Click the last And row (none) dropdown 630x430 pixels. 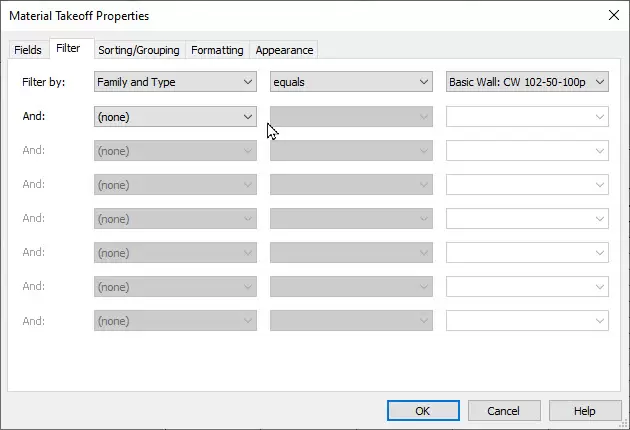coord(175,321)
